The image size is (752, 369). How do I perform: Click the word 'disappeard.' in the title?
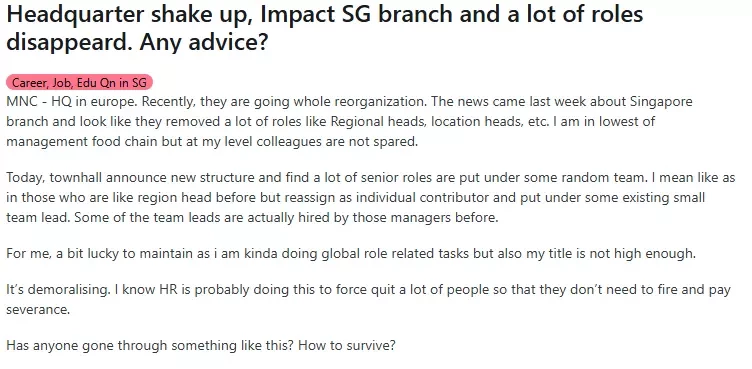point(70,43)
